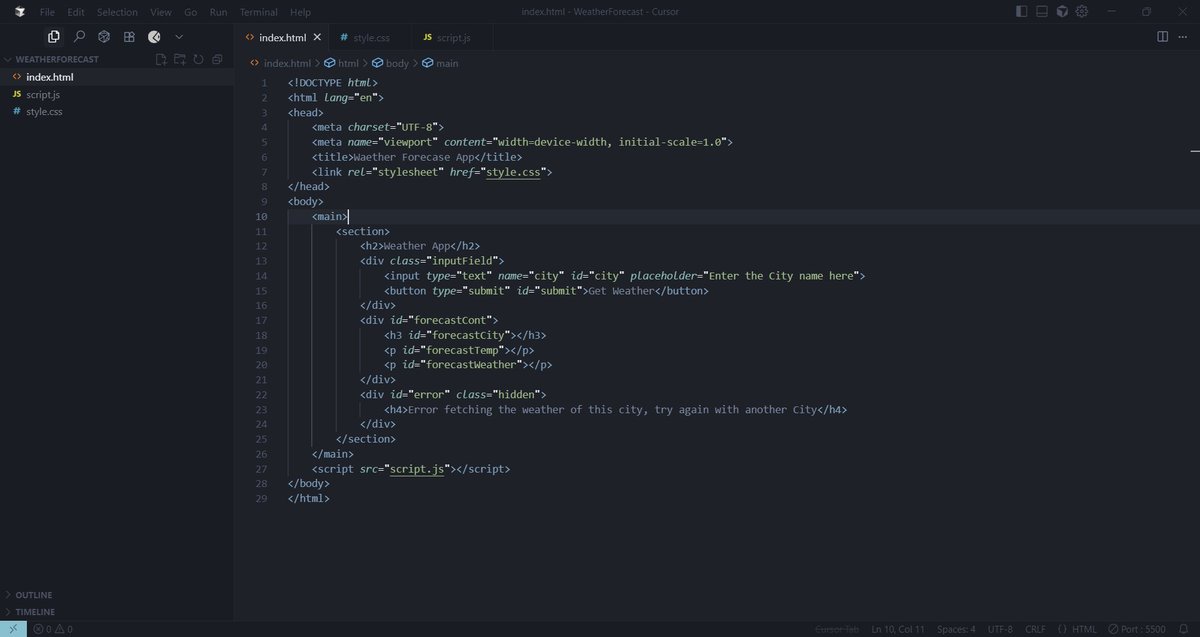Click the Cursor app logo
This screenshot has width=1200, height=637.
(x=20, y=12)
